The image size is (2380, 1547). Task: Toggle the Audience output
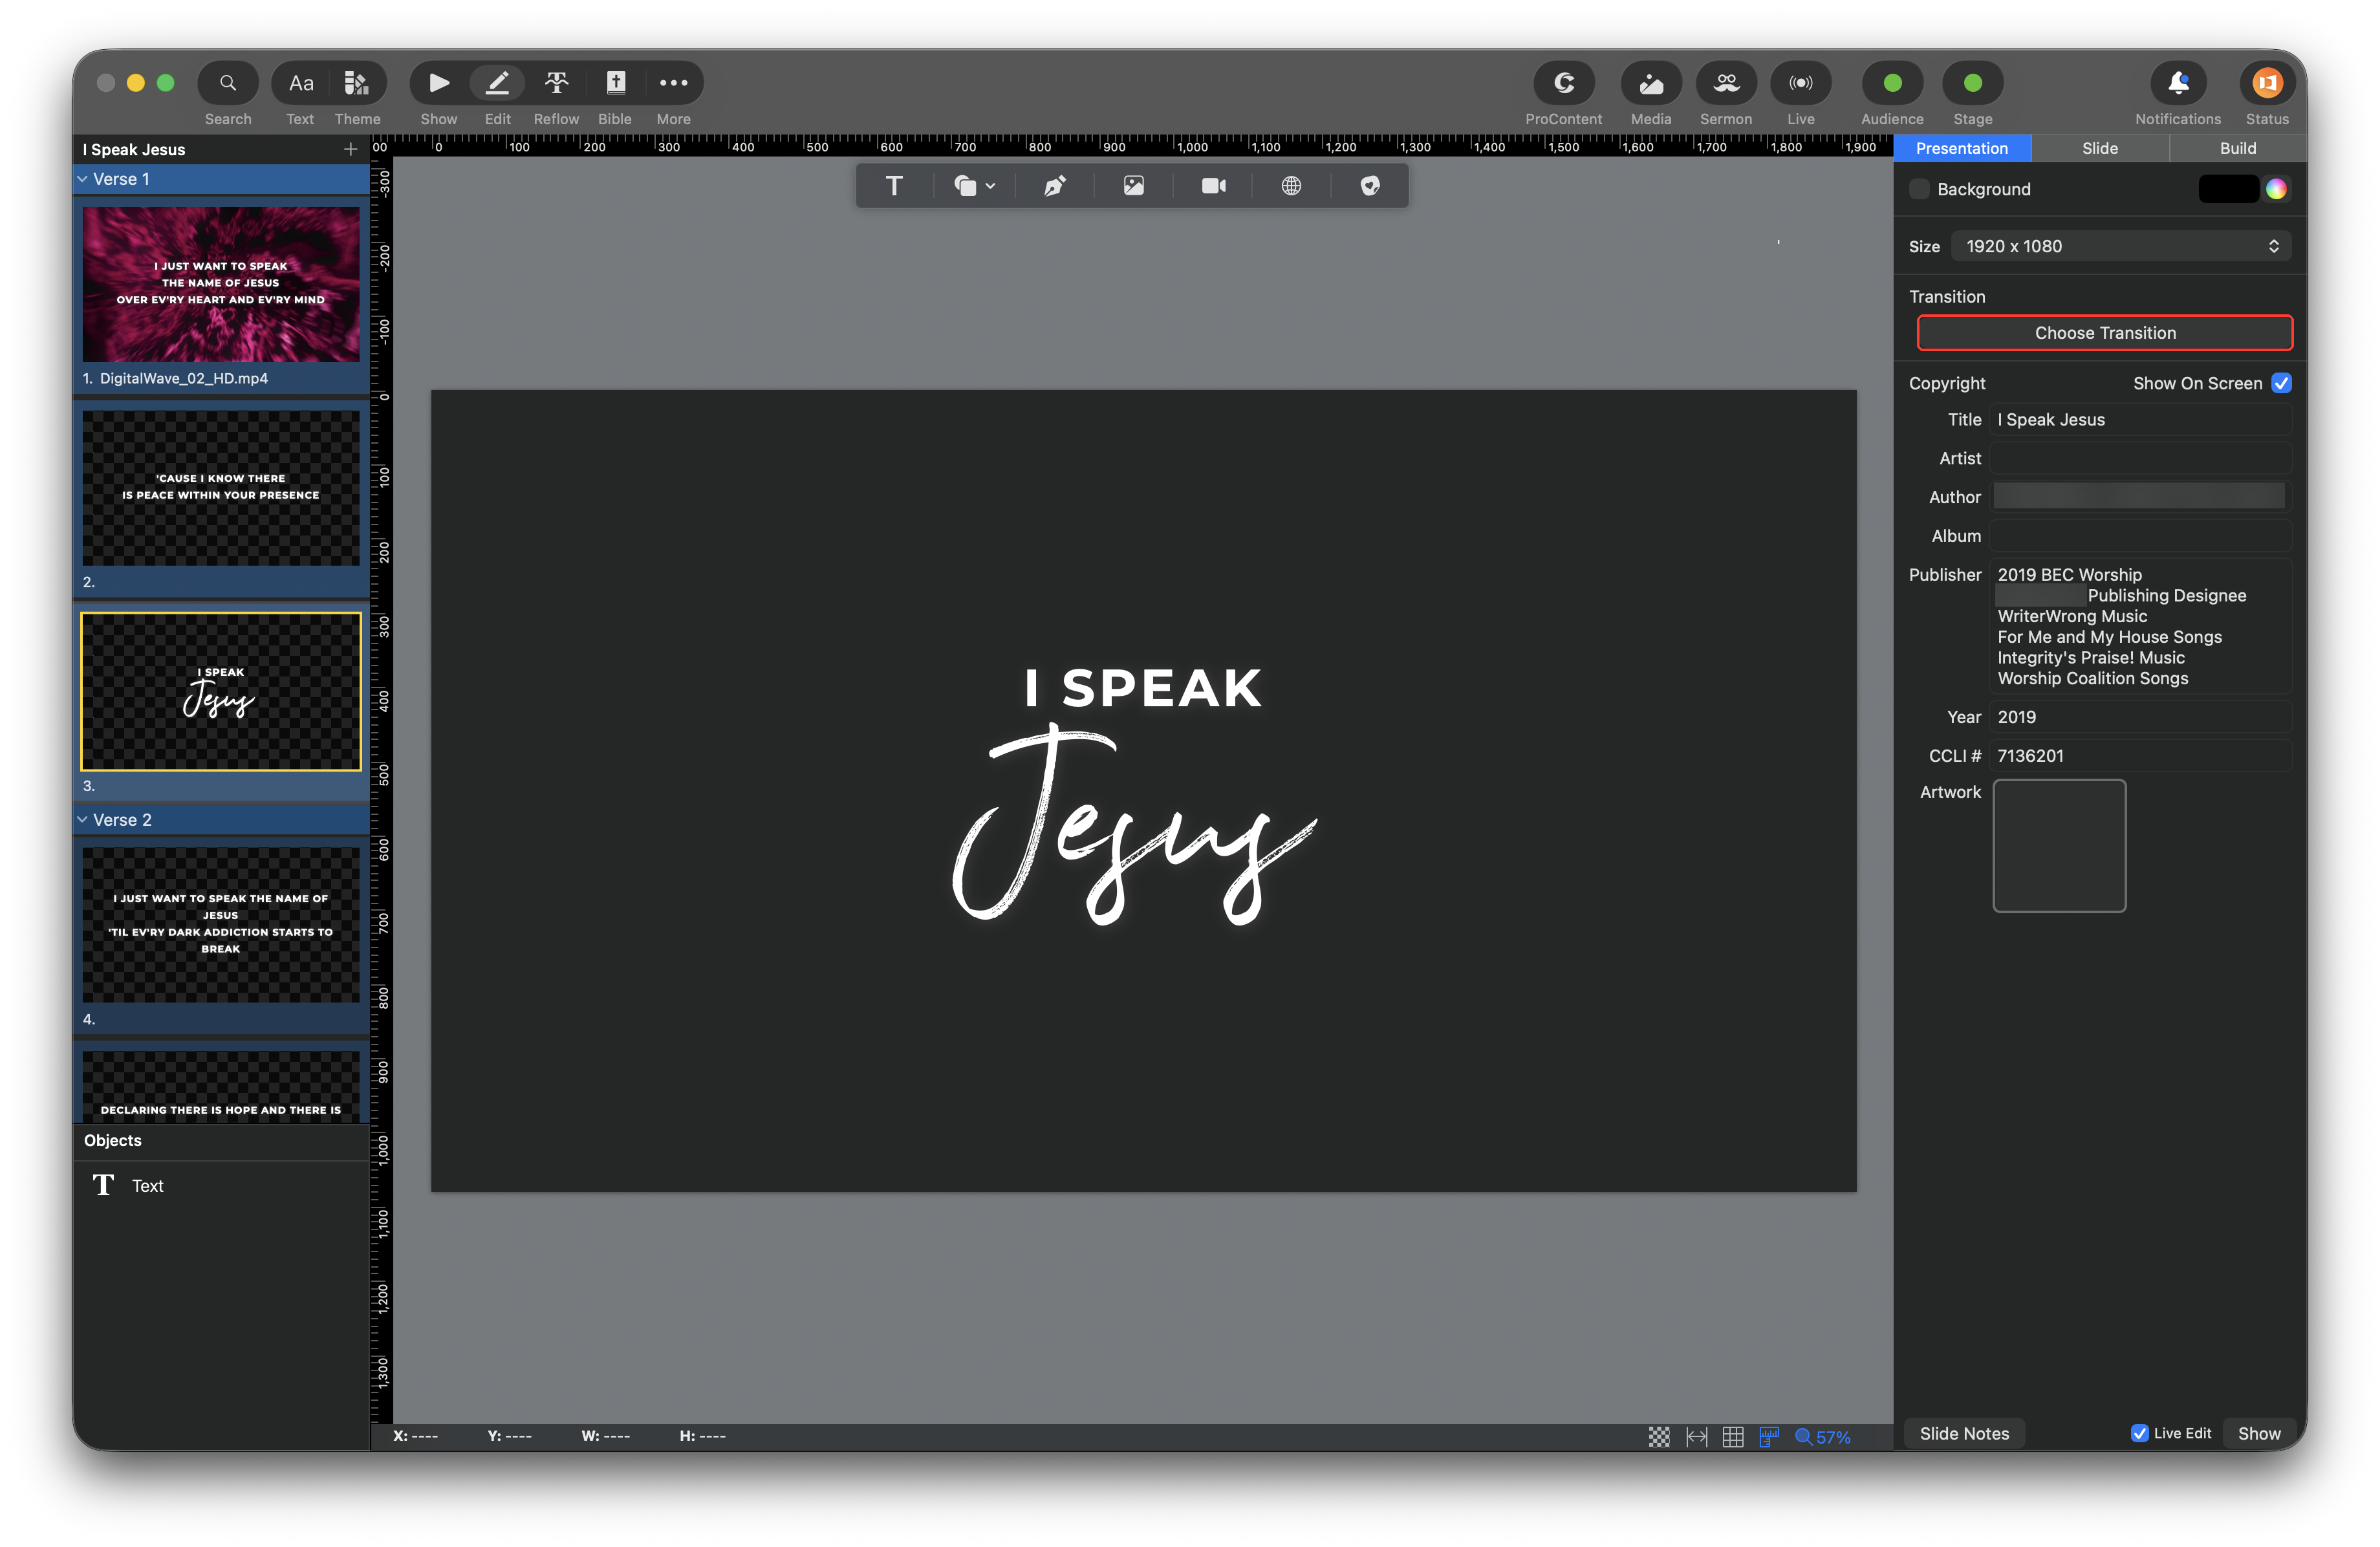coord(1892,83)
